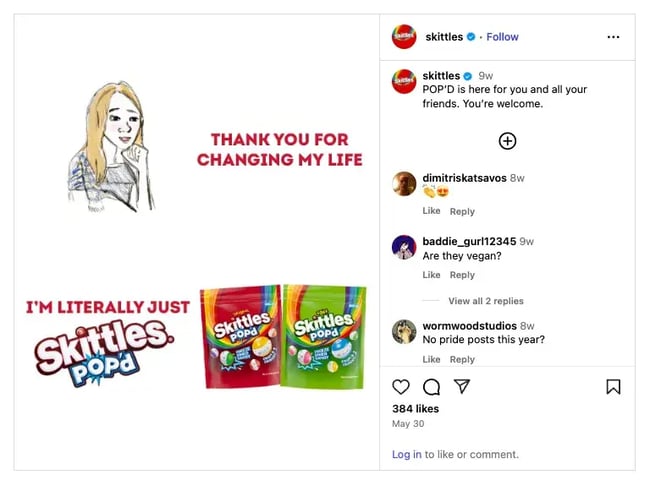Screen dimensions: 650x486
Task: View the 384 likes list
Action: pos(417,409)
